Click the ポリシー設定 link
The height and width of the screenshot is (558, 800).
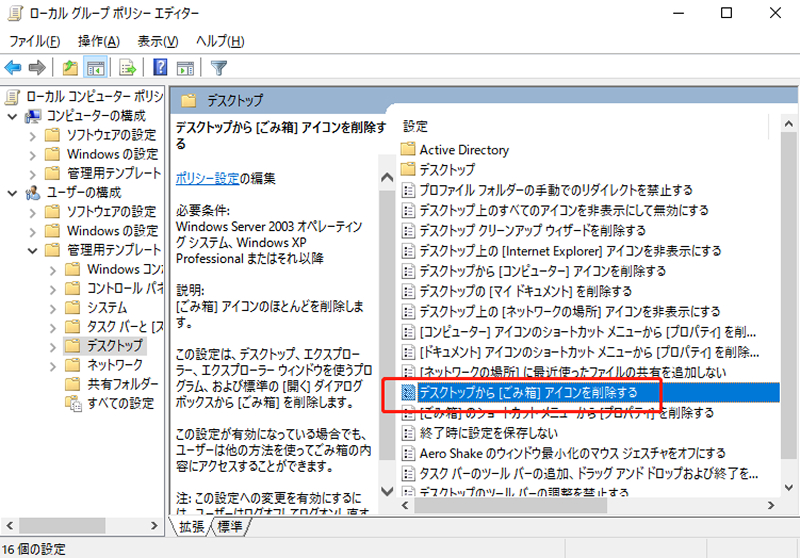[x=207, y=178]
